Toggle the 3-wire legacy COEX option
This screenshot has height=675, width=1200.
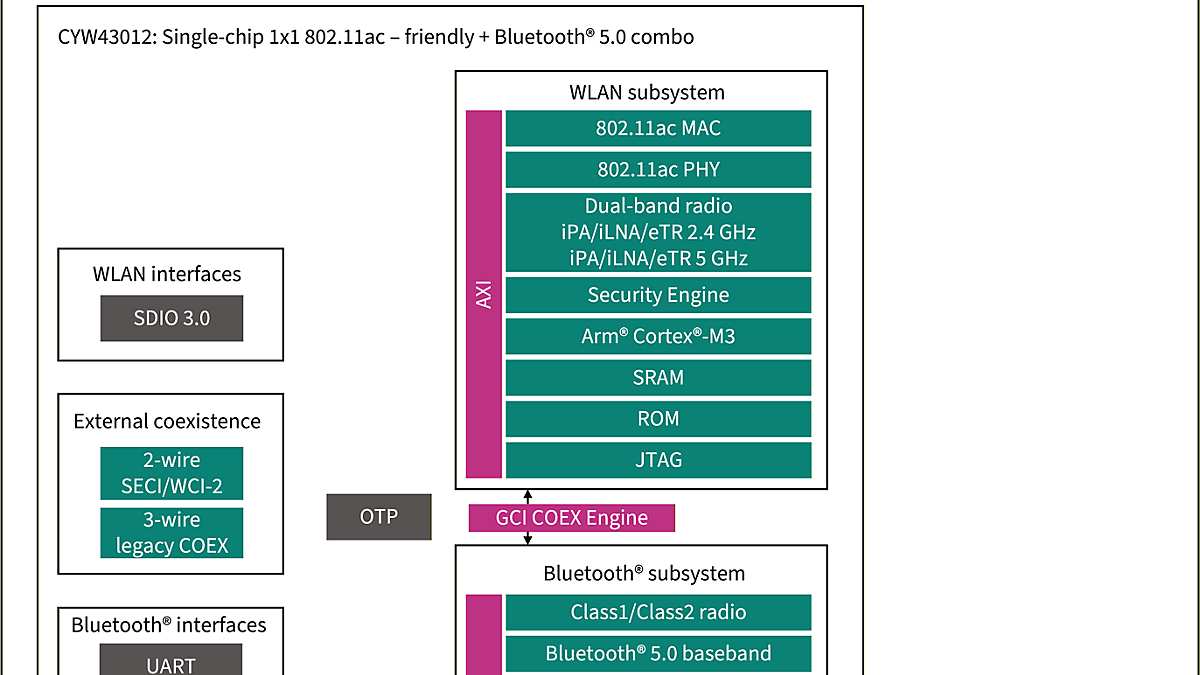click(x=171, y=532)
